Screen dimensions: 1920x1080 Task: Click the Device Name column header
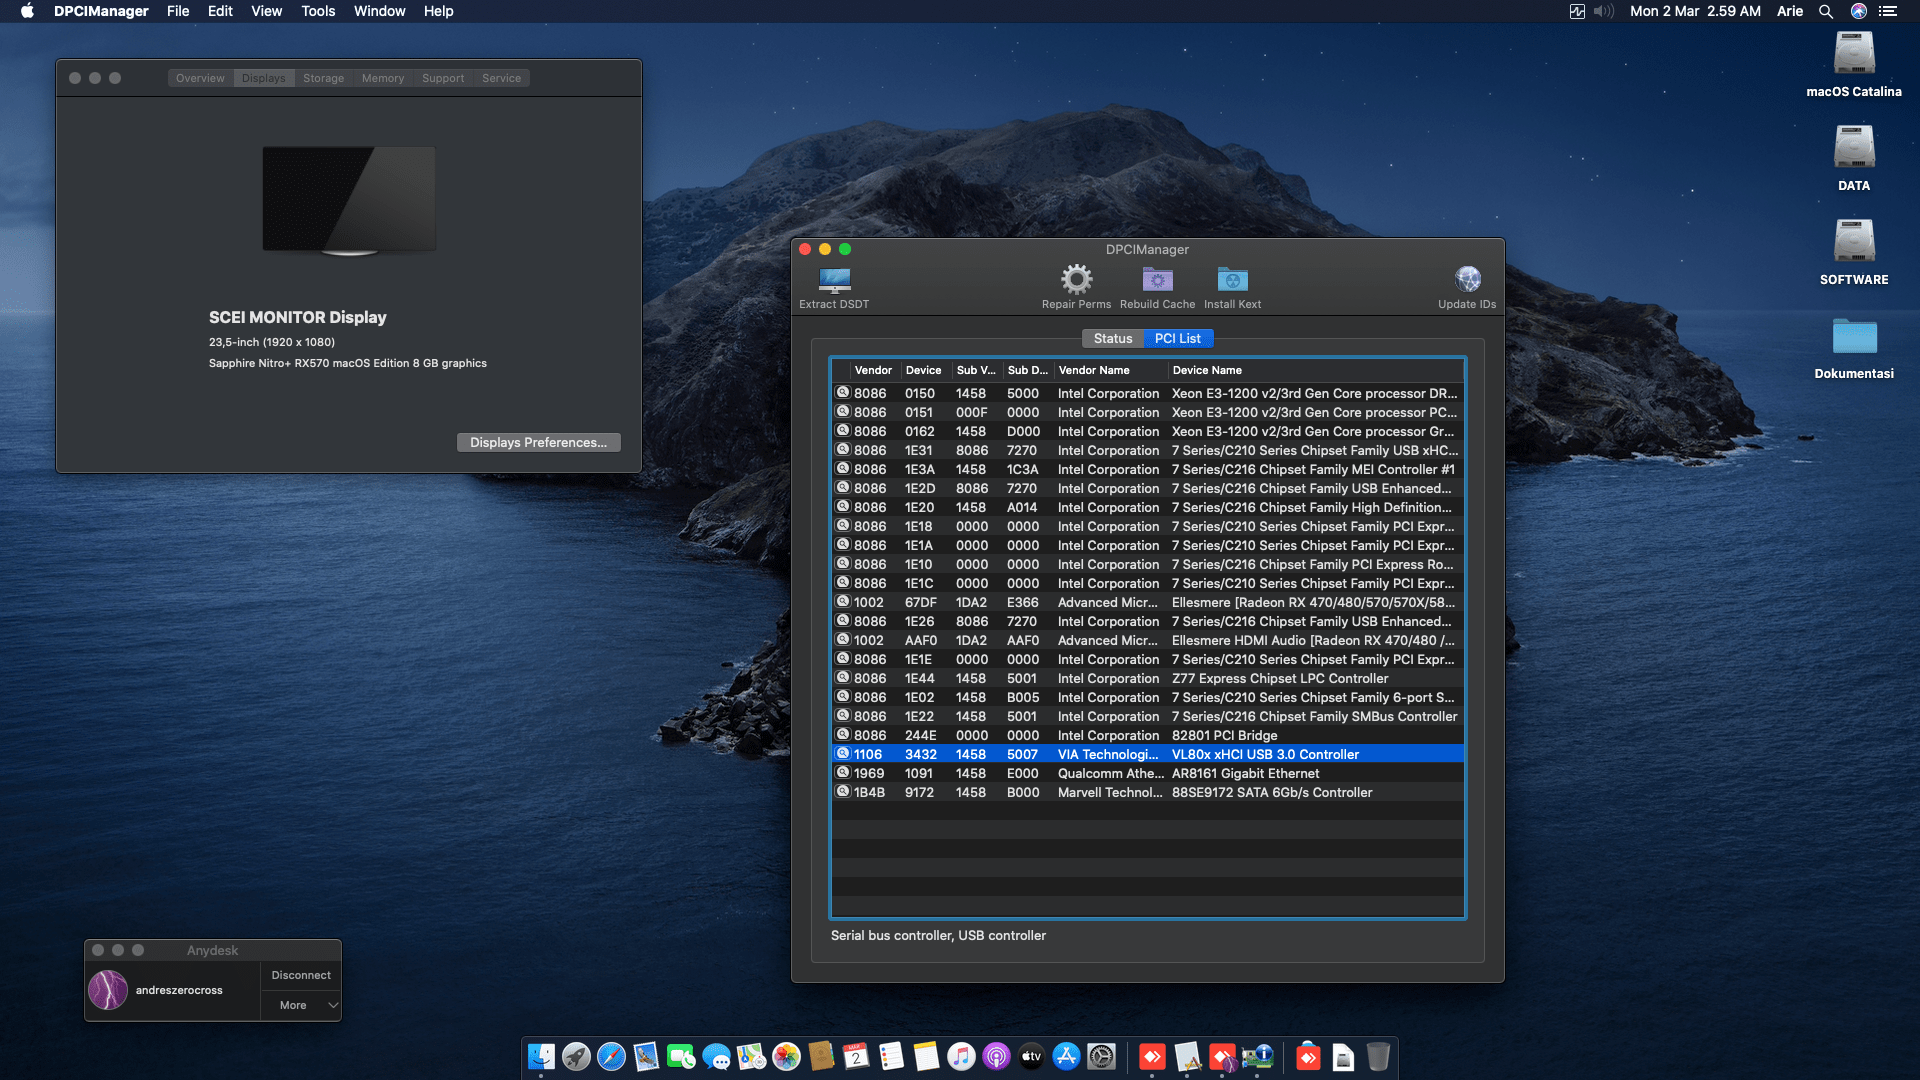point(1207,370)
